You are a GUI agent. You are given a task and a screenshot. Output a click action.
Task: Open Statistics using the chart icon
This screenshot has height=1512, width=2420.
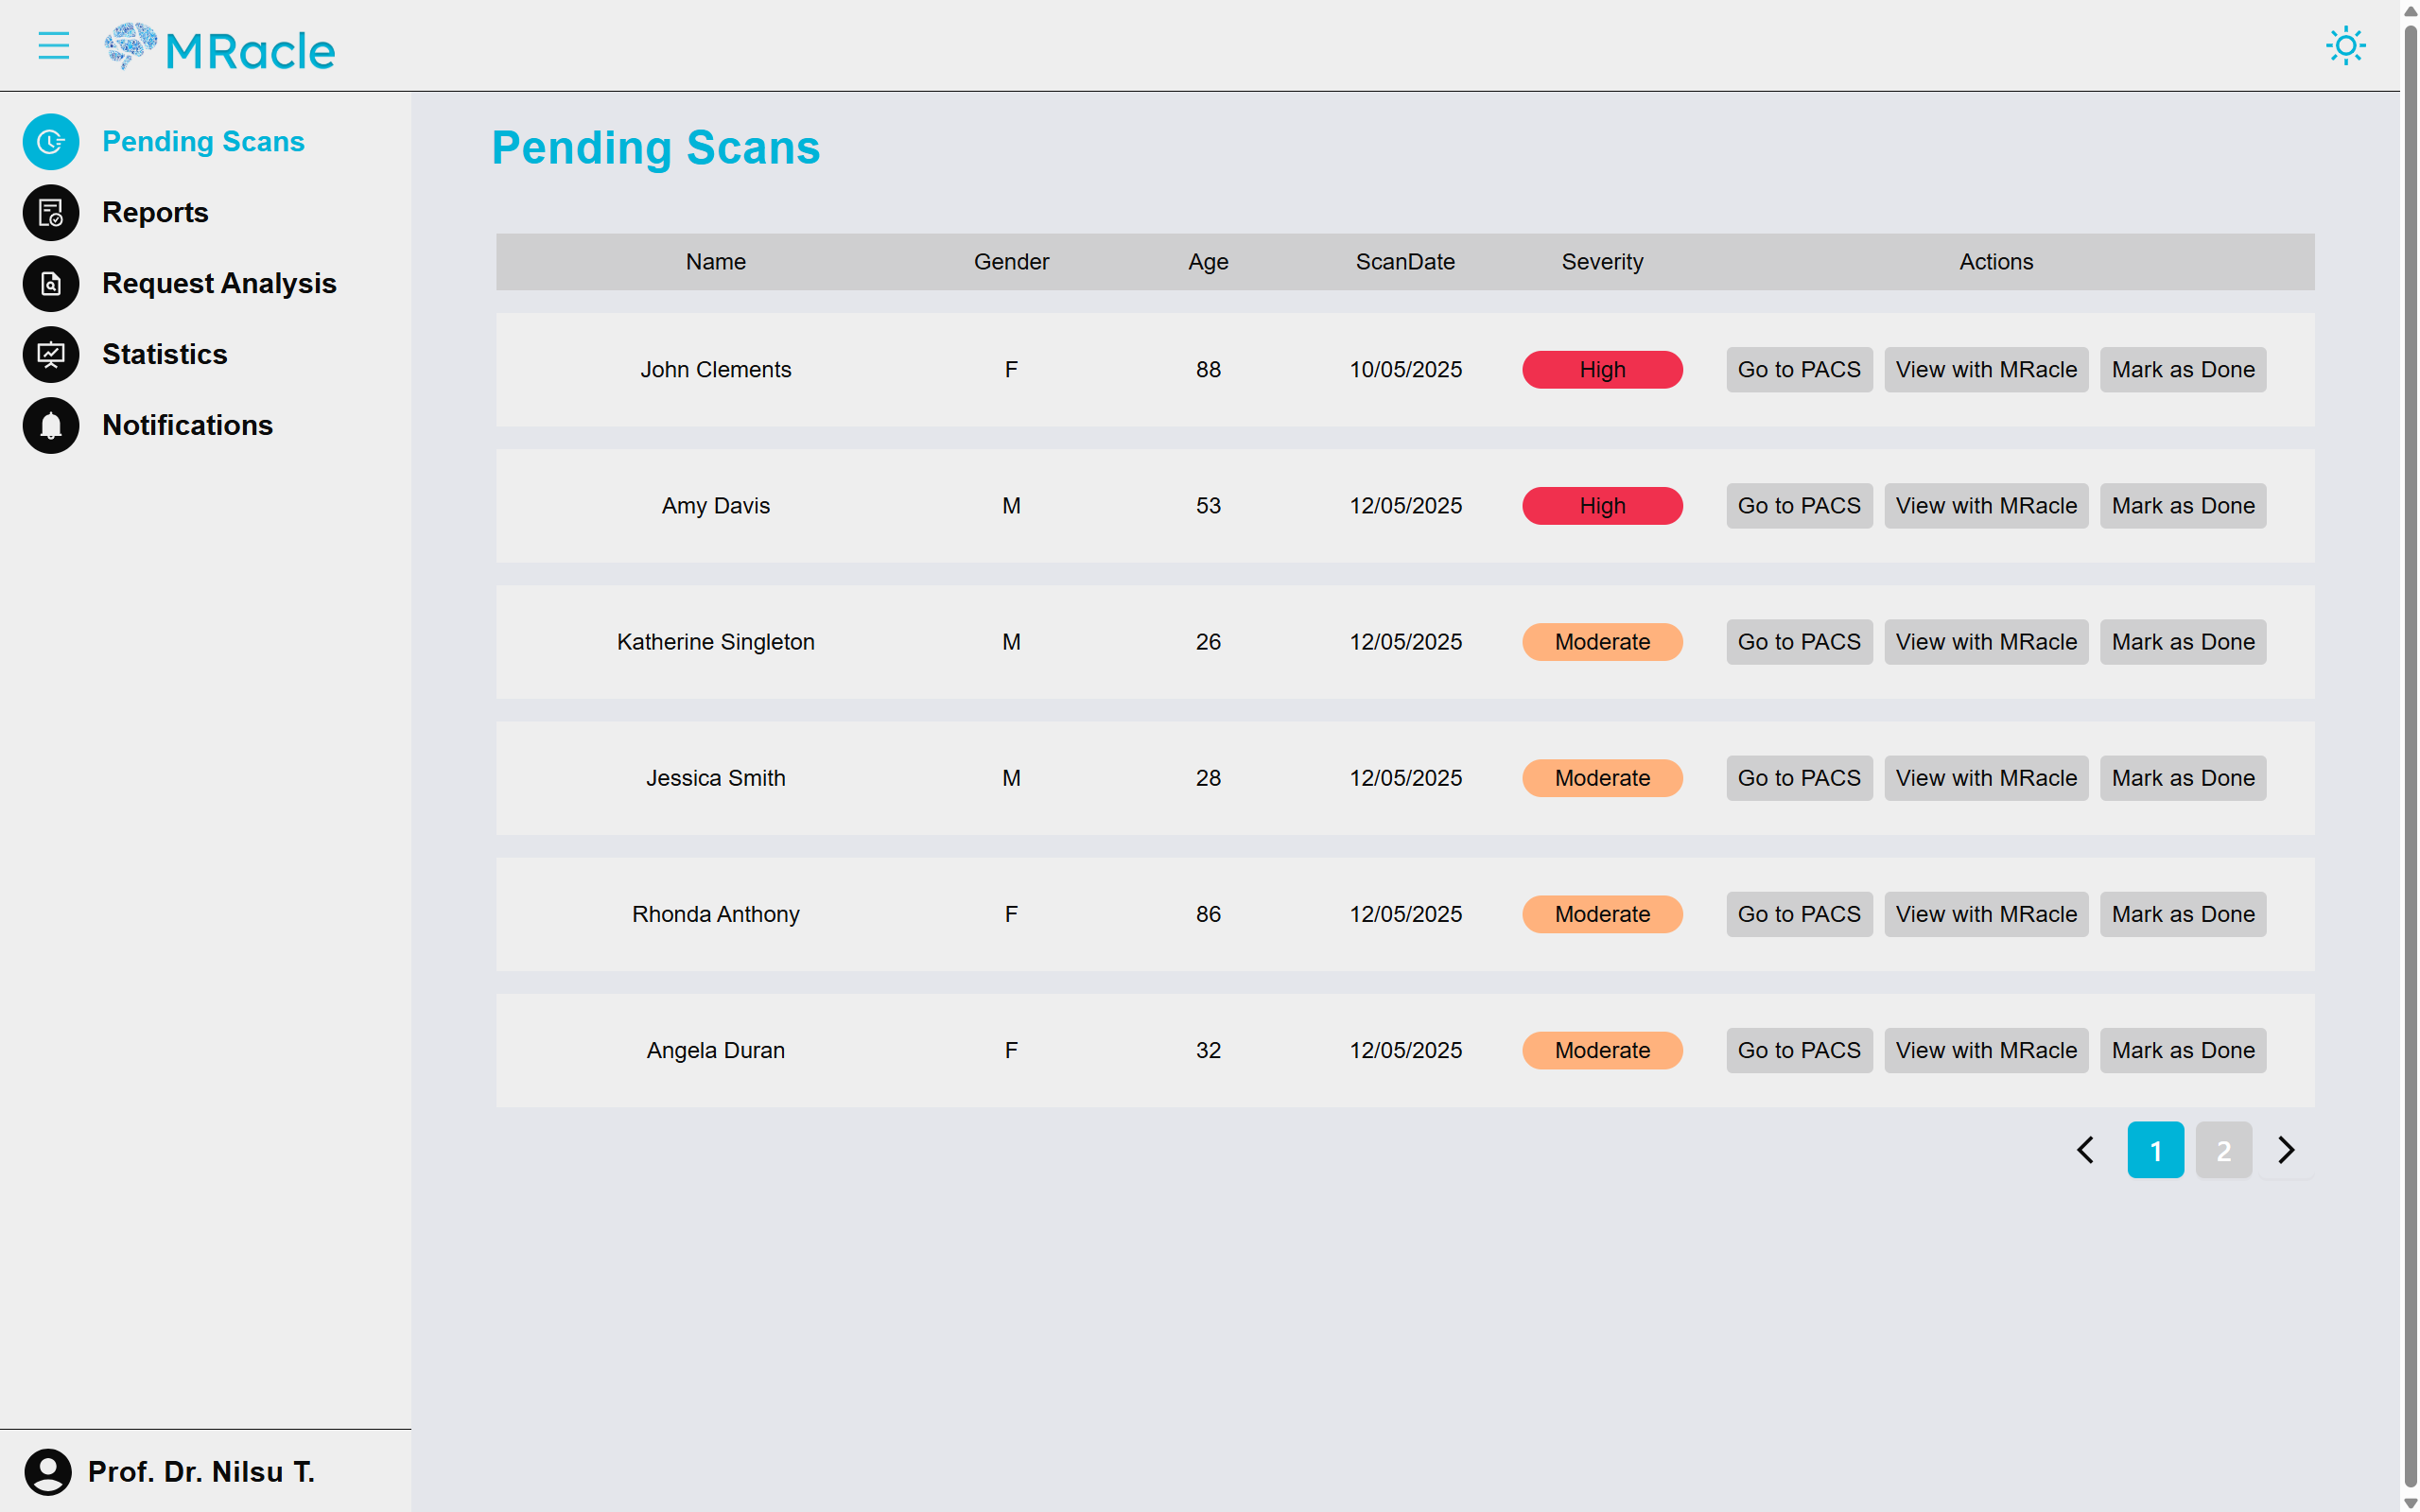(x=50, y=354)
